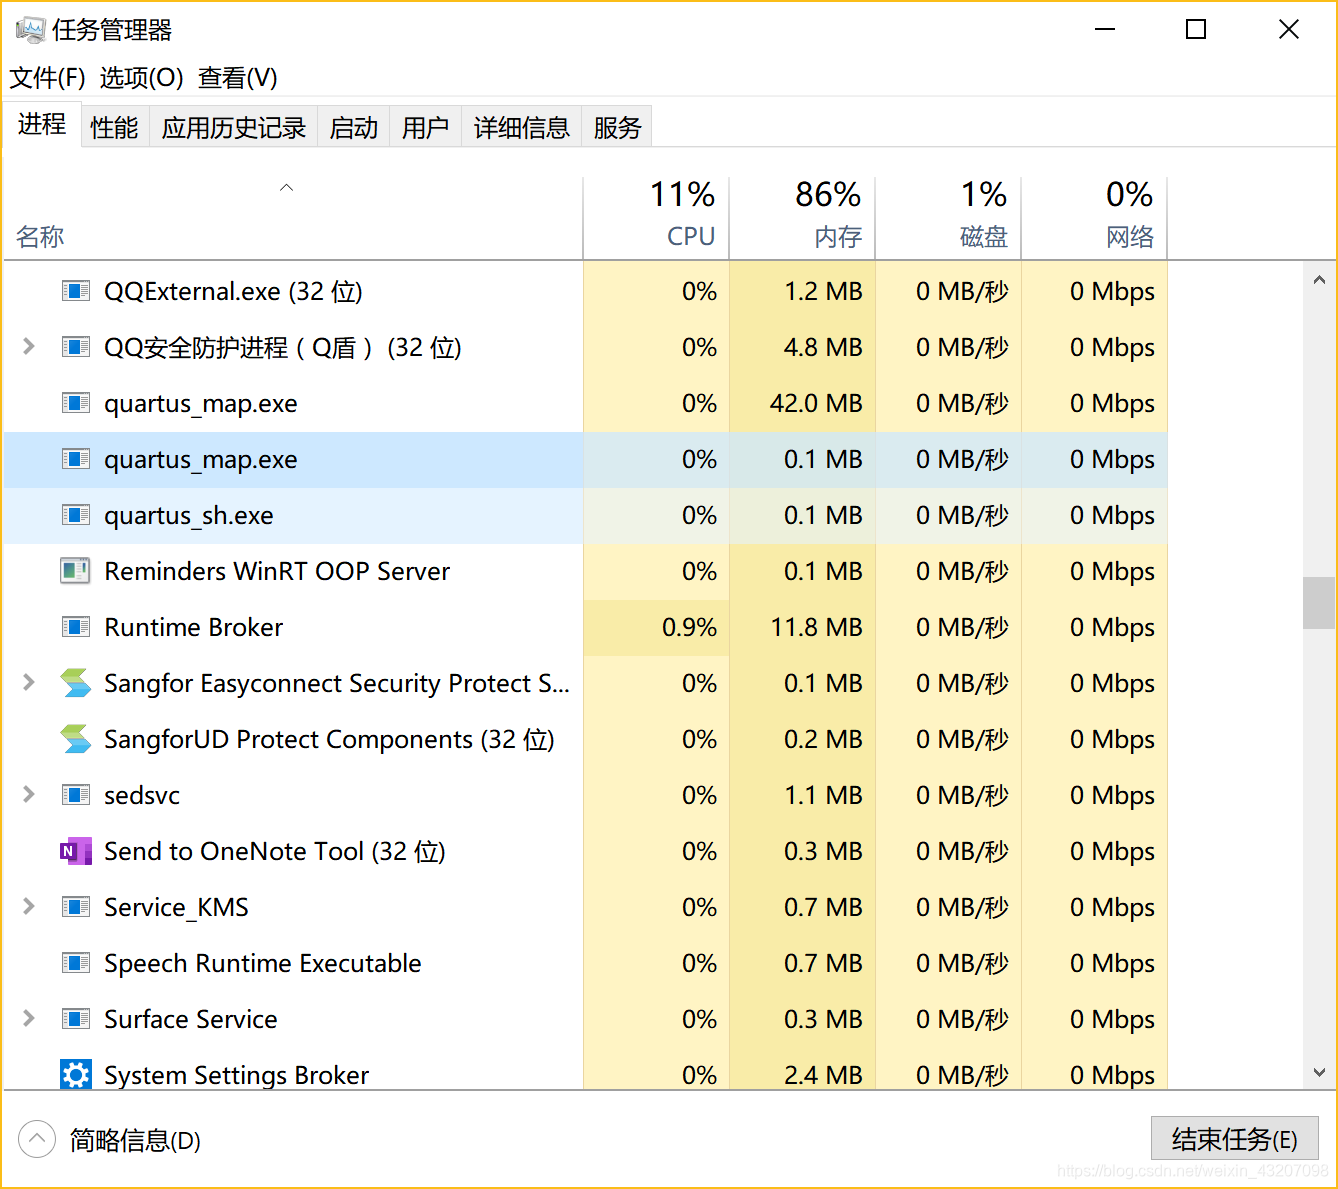Click the sedsvc process icon
Screen dimensions: 1338x1189
76,795
